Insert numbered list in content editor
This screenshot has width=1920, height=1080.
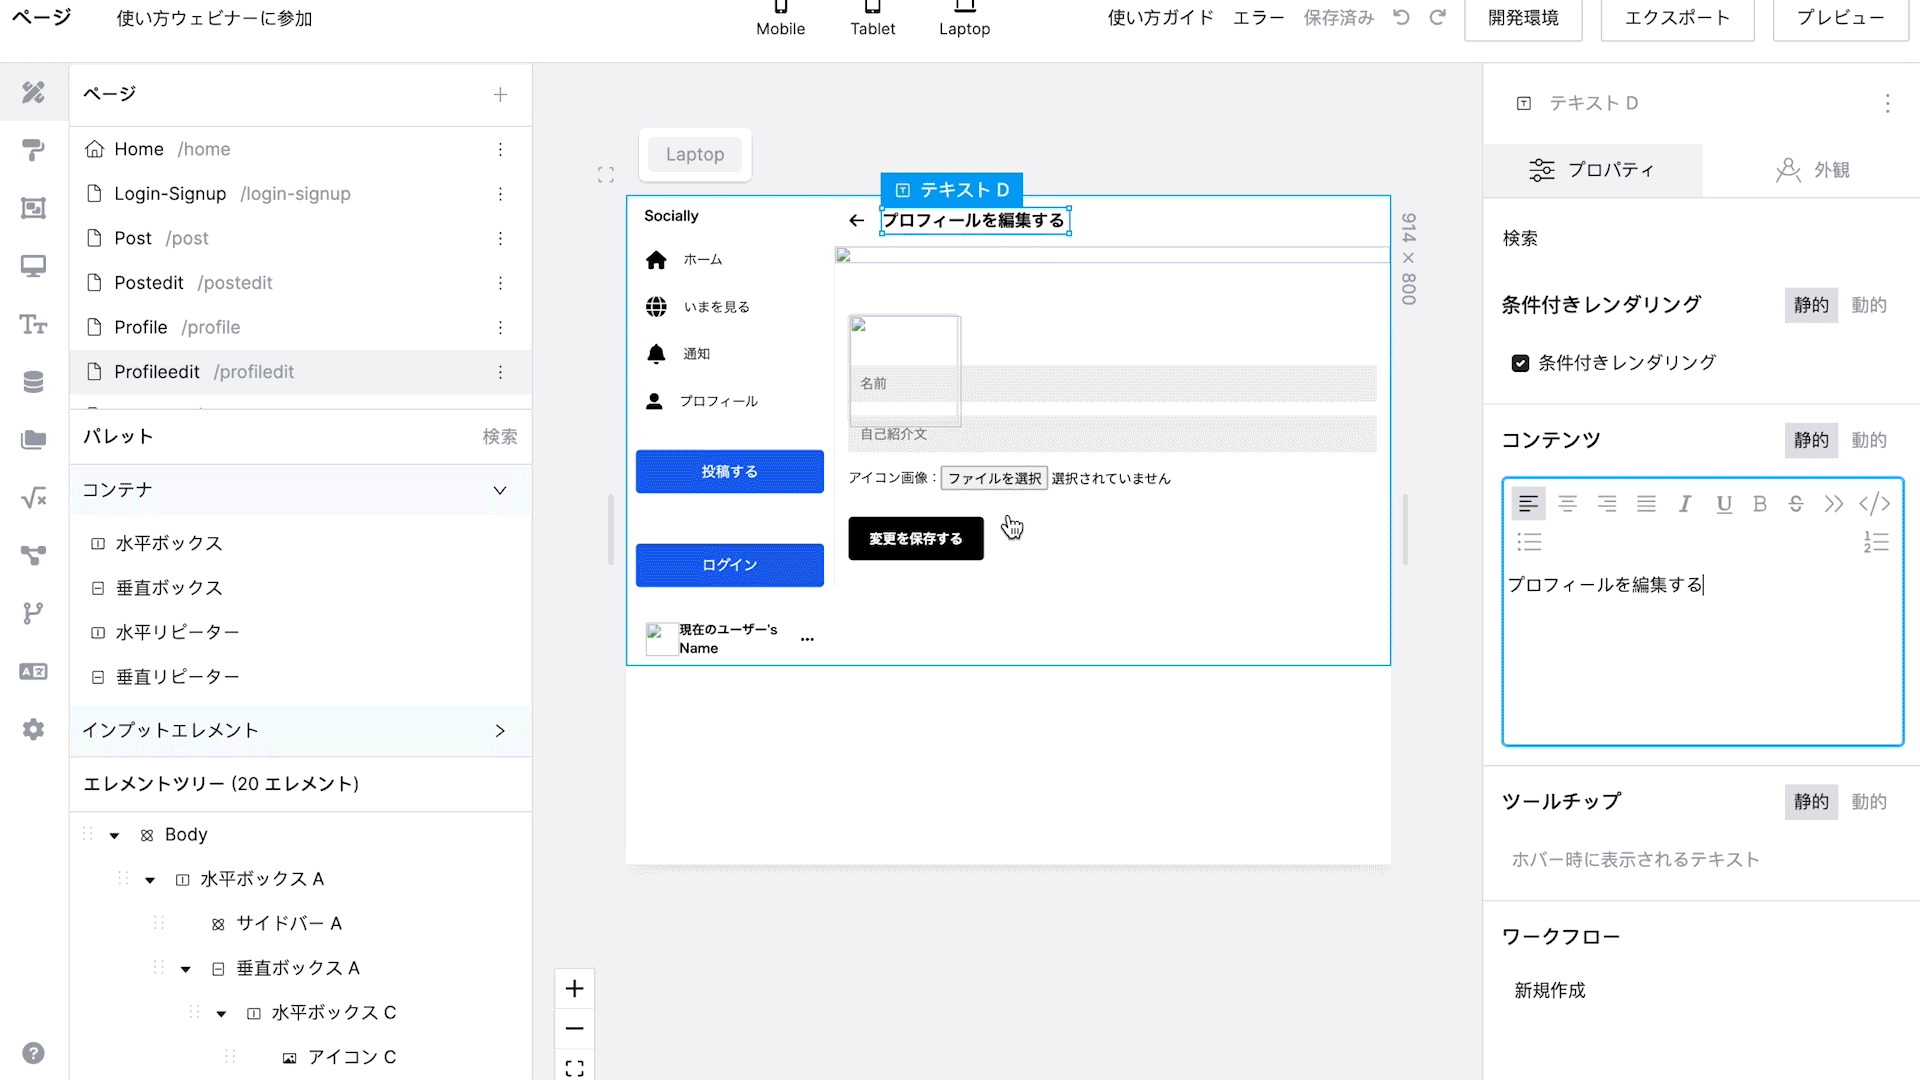pos(1876,542)
